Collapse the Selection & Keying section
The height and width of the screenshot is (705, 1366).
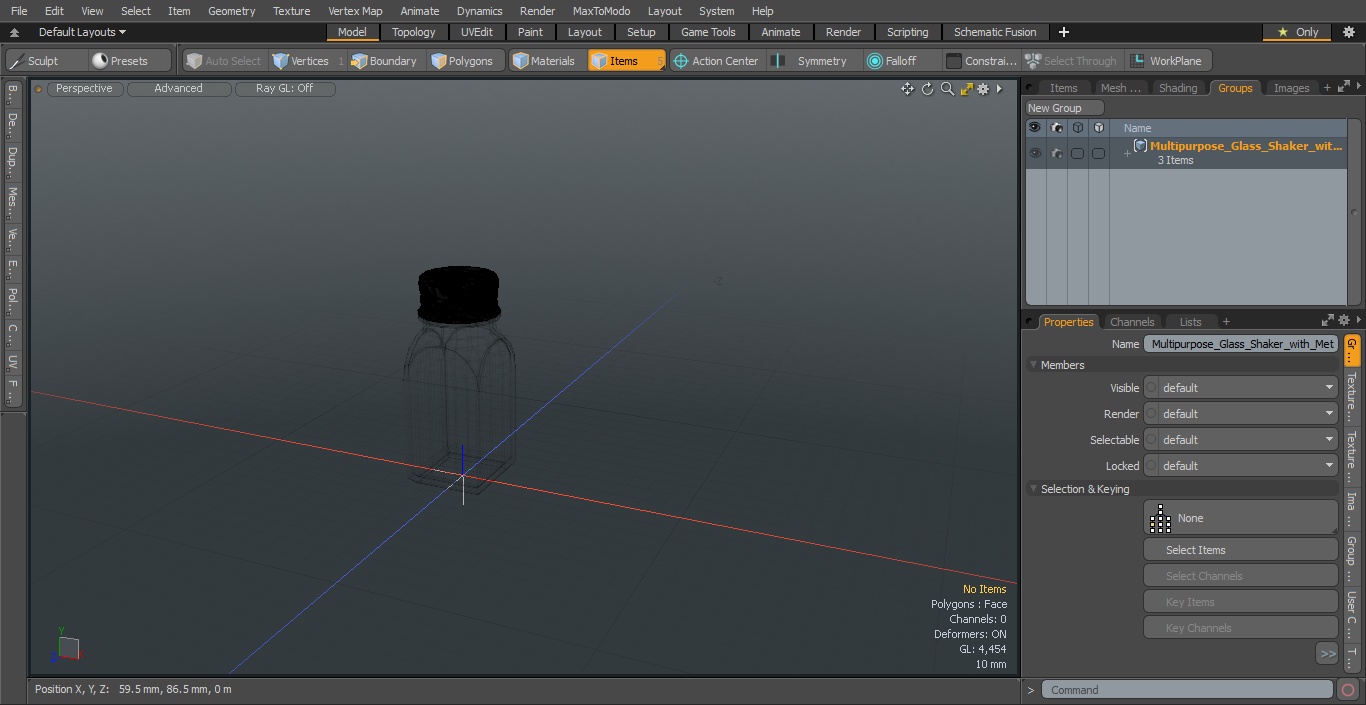click(x=1033, y=489)
